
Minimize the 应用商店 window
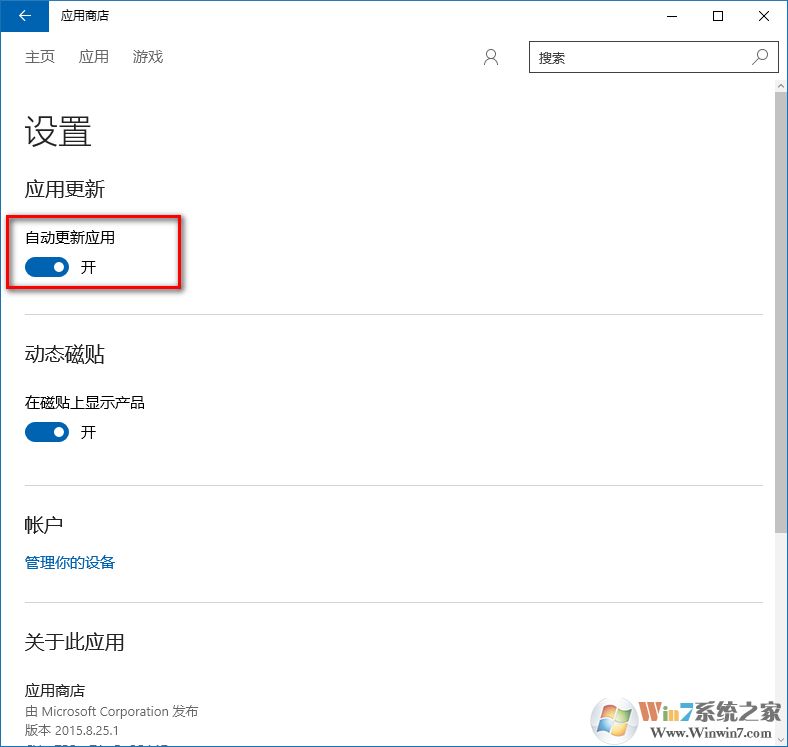[x=672, y=16]
